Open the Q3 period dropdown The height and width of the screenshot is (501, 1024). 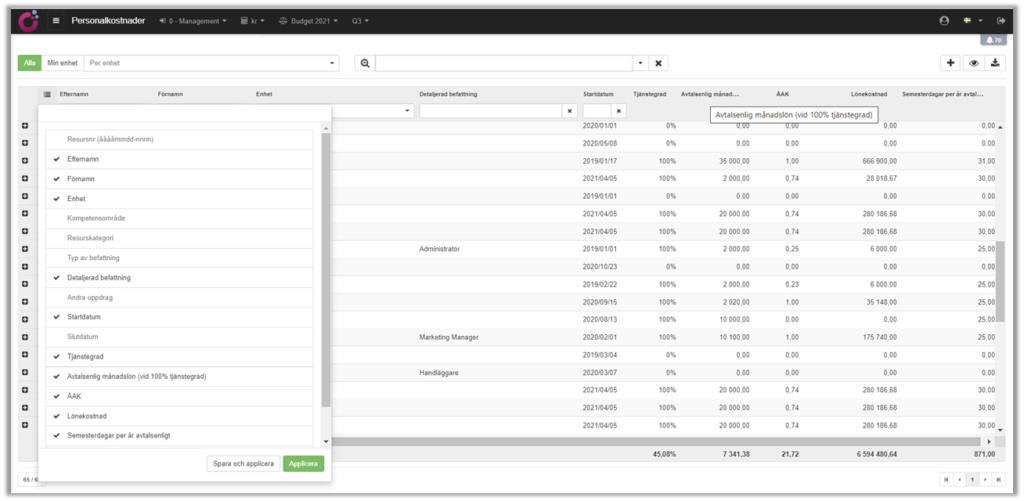pos(360,21)
